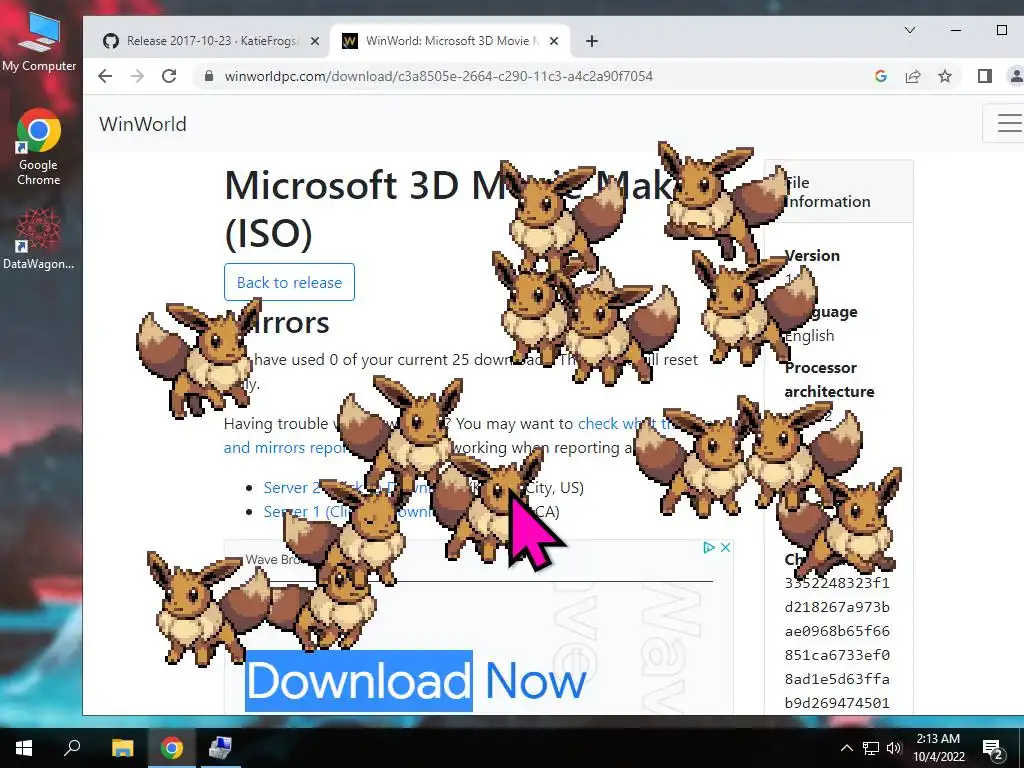Screen dimensions: 1024x768
Task: Click the site lock icon
Action: point(209,76)
